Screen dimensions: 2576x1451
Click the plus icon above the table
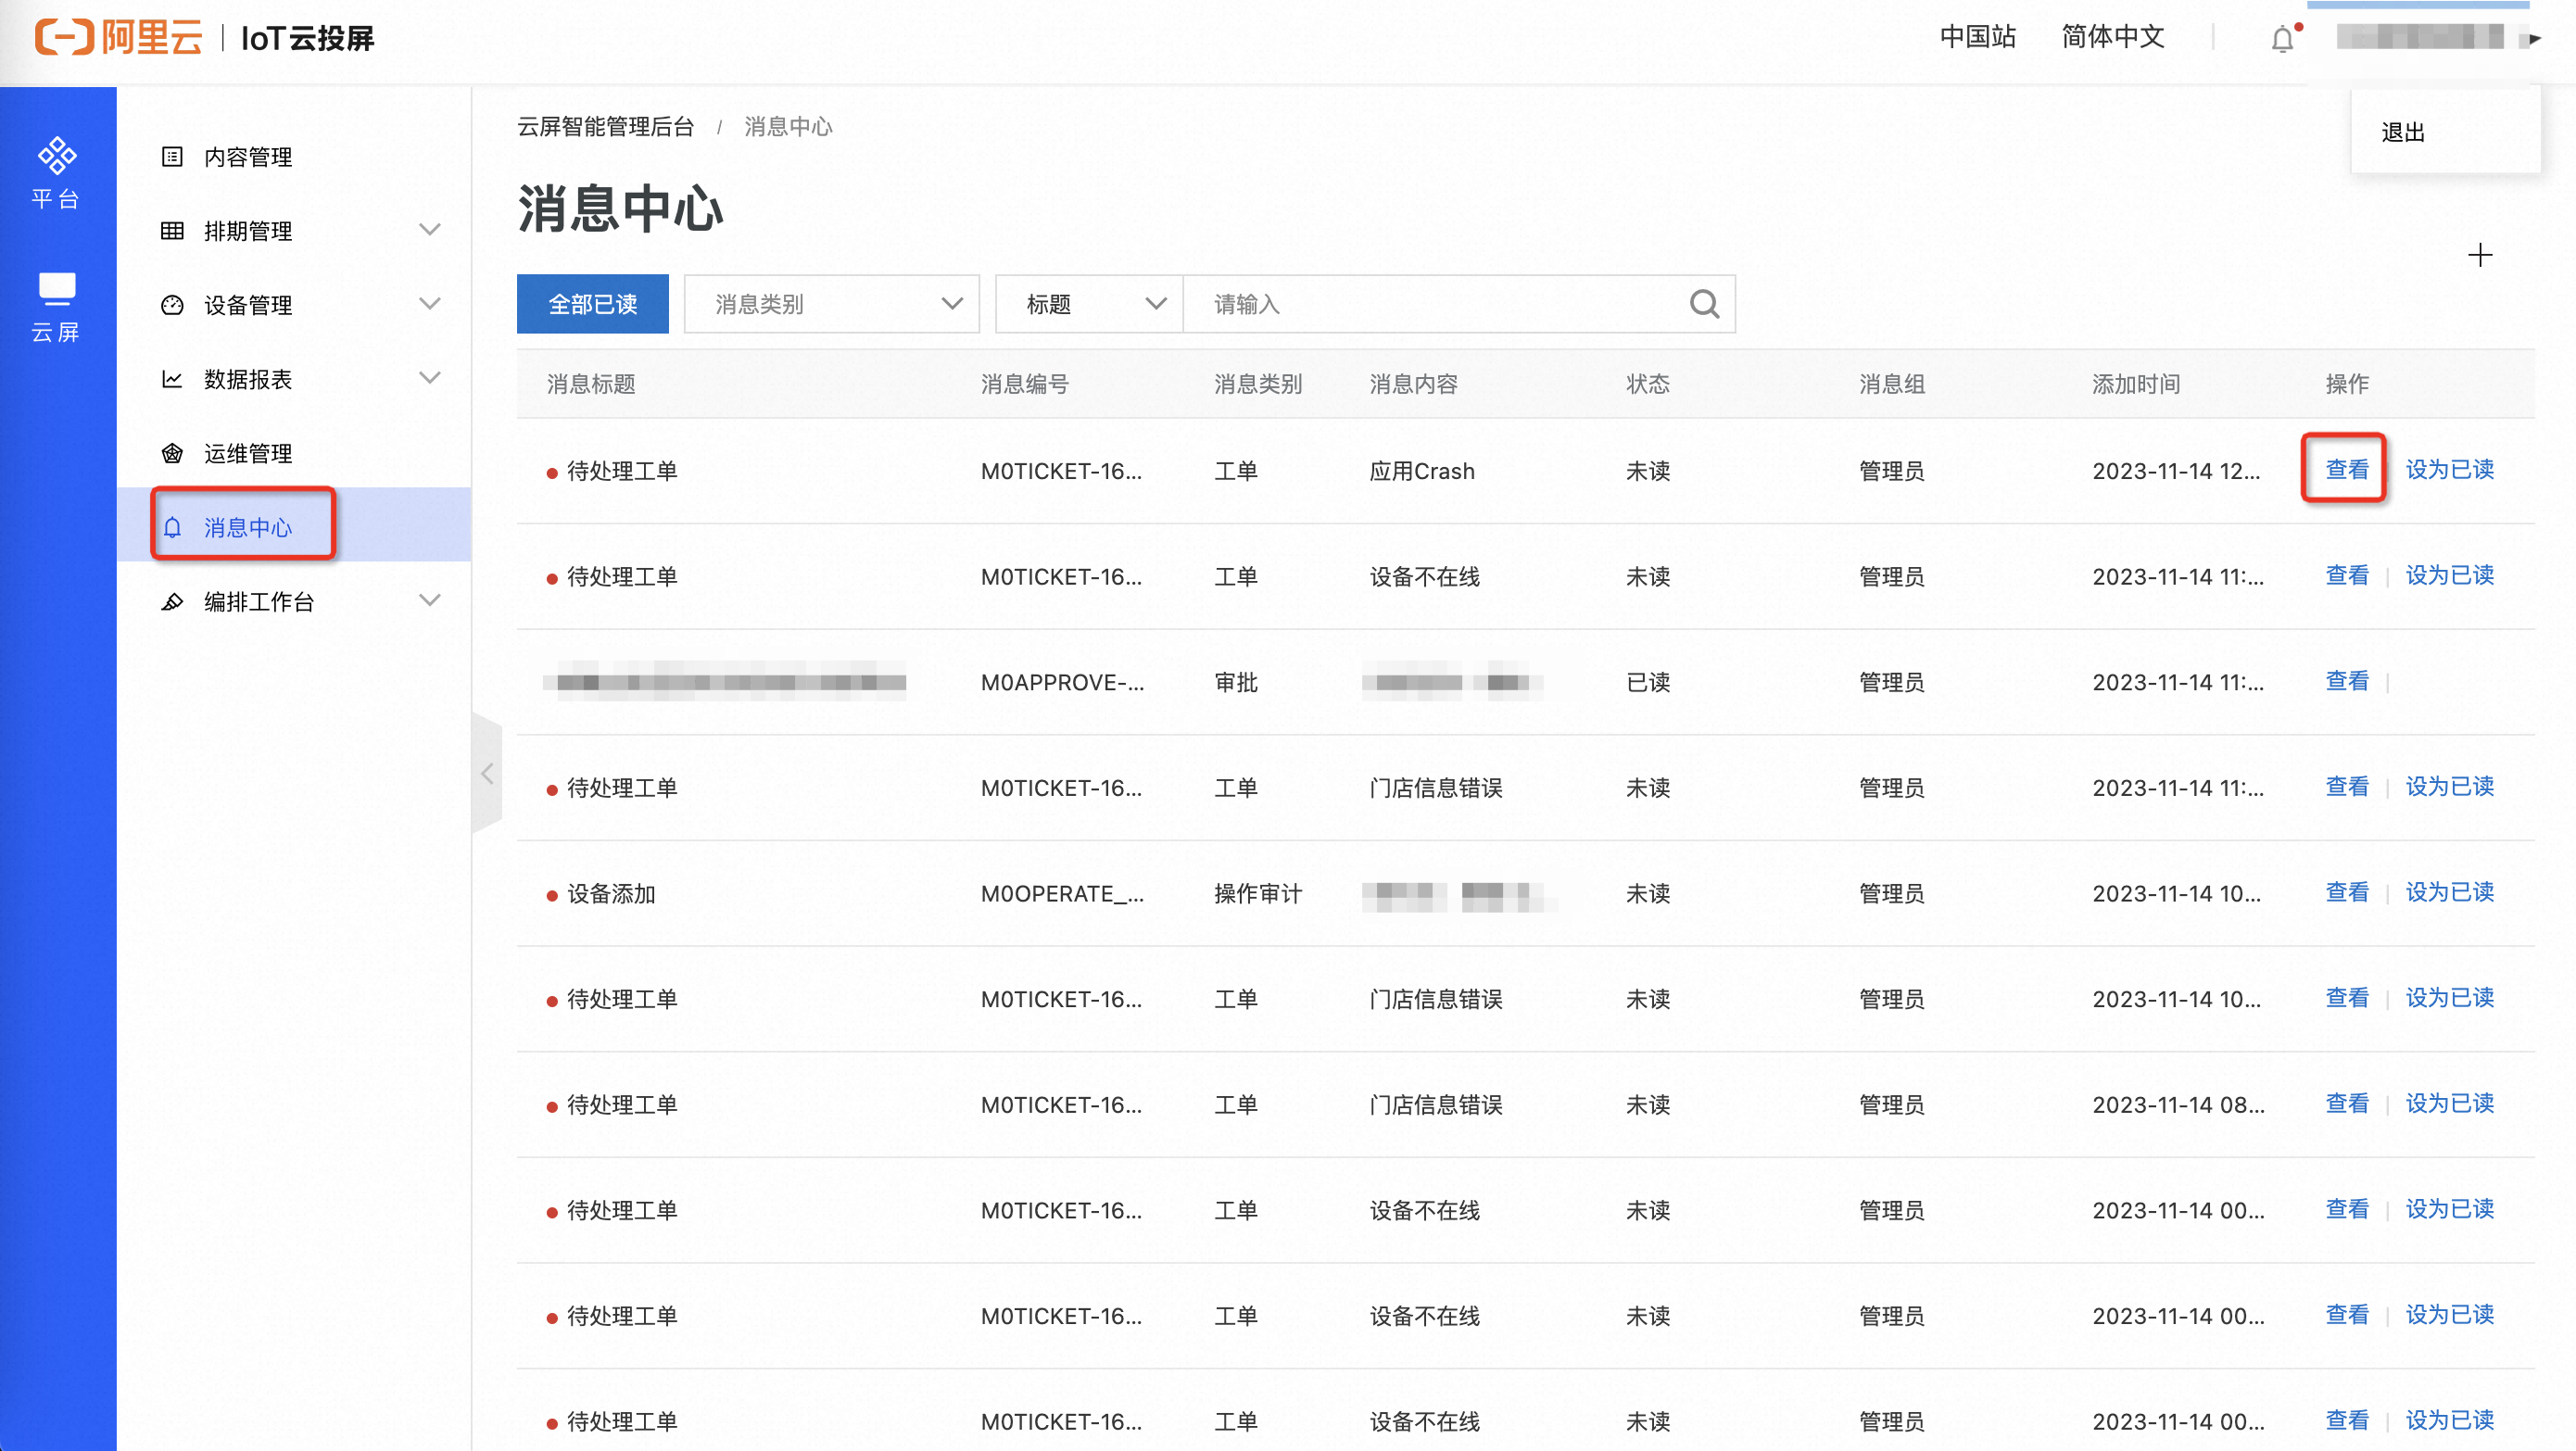(x=2480, y=255)
